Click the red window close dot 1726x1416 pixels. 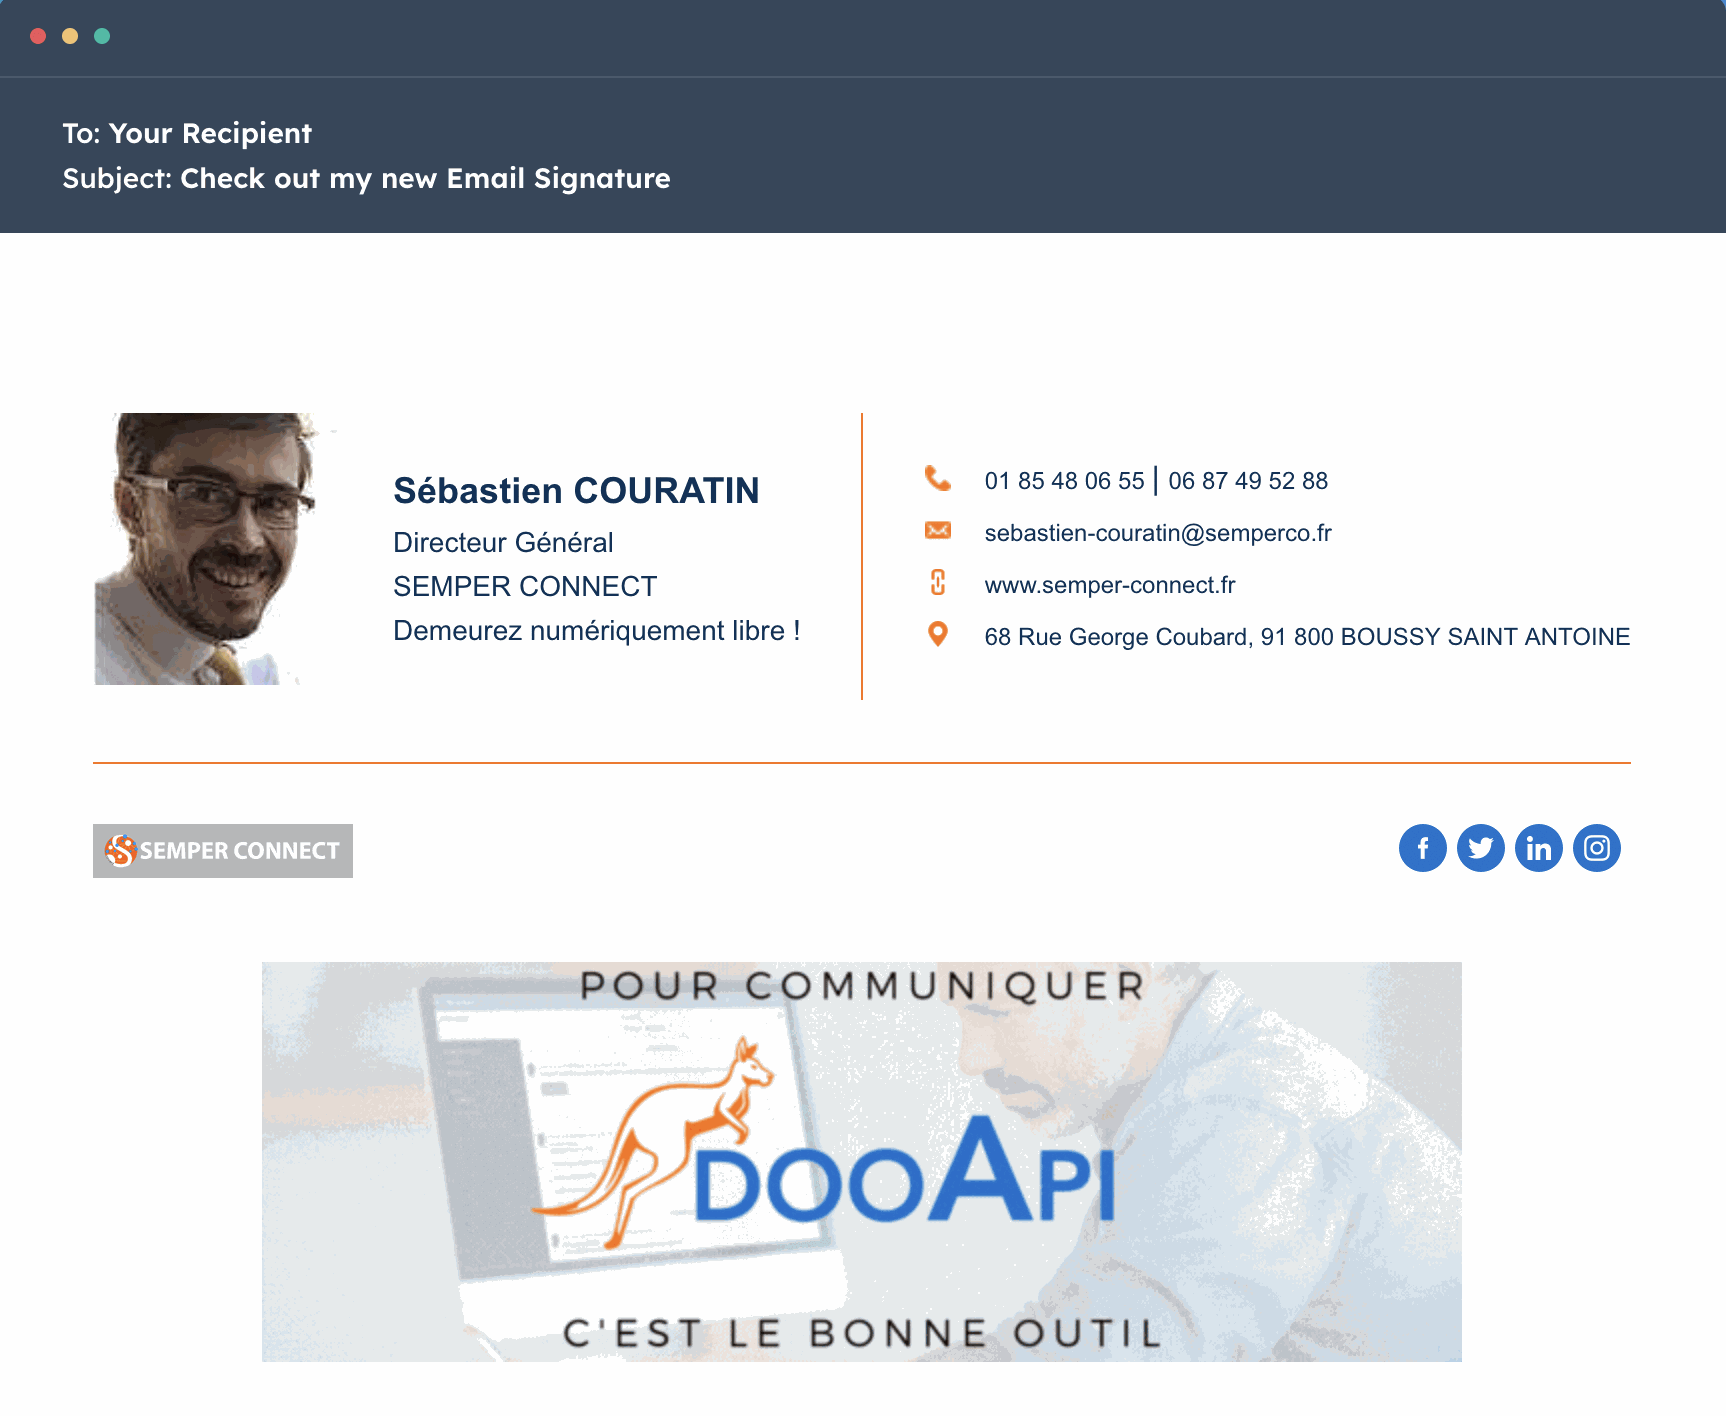[x=38, y=36]
